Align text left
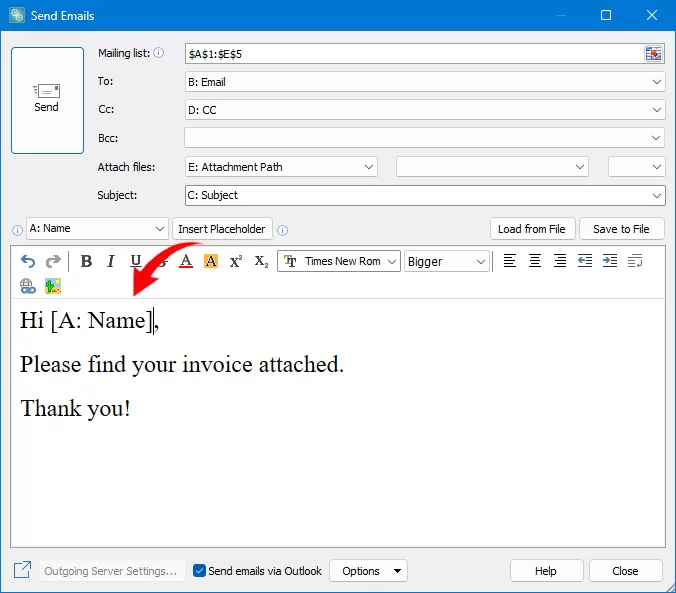Image resolution: width=676 pixels, height=593 pixels. pyautogui.click(x=510, y=261)
